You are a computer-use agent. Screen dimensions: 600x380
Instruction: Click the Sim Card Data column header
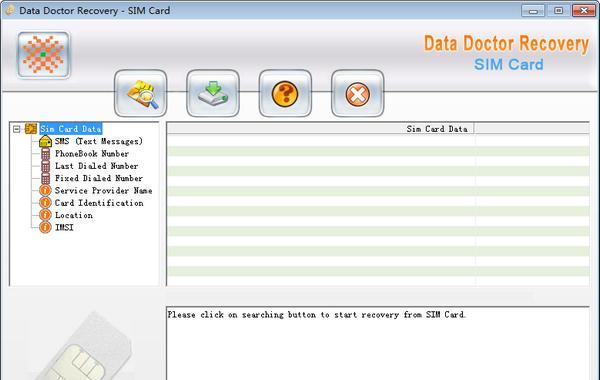(321, 129)
